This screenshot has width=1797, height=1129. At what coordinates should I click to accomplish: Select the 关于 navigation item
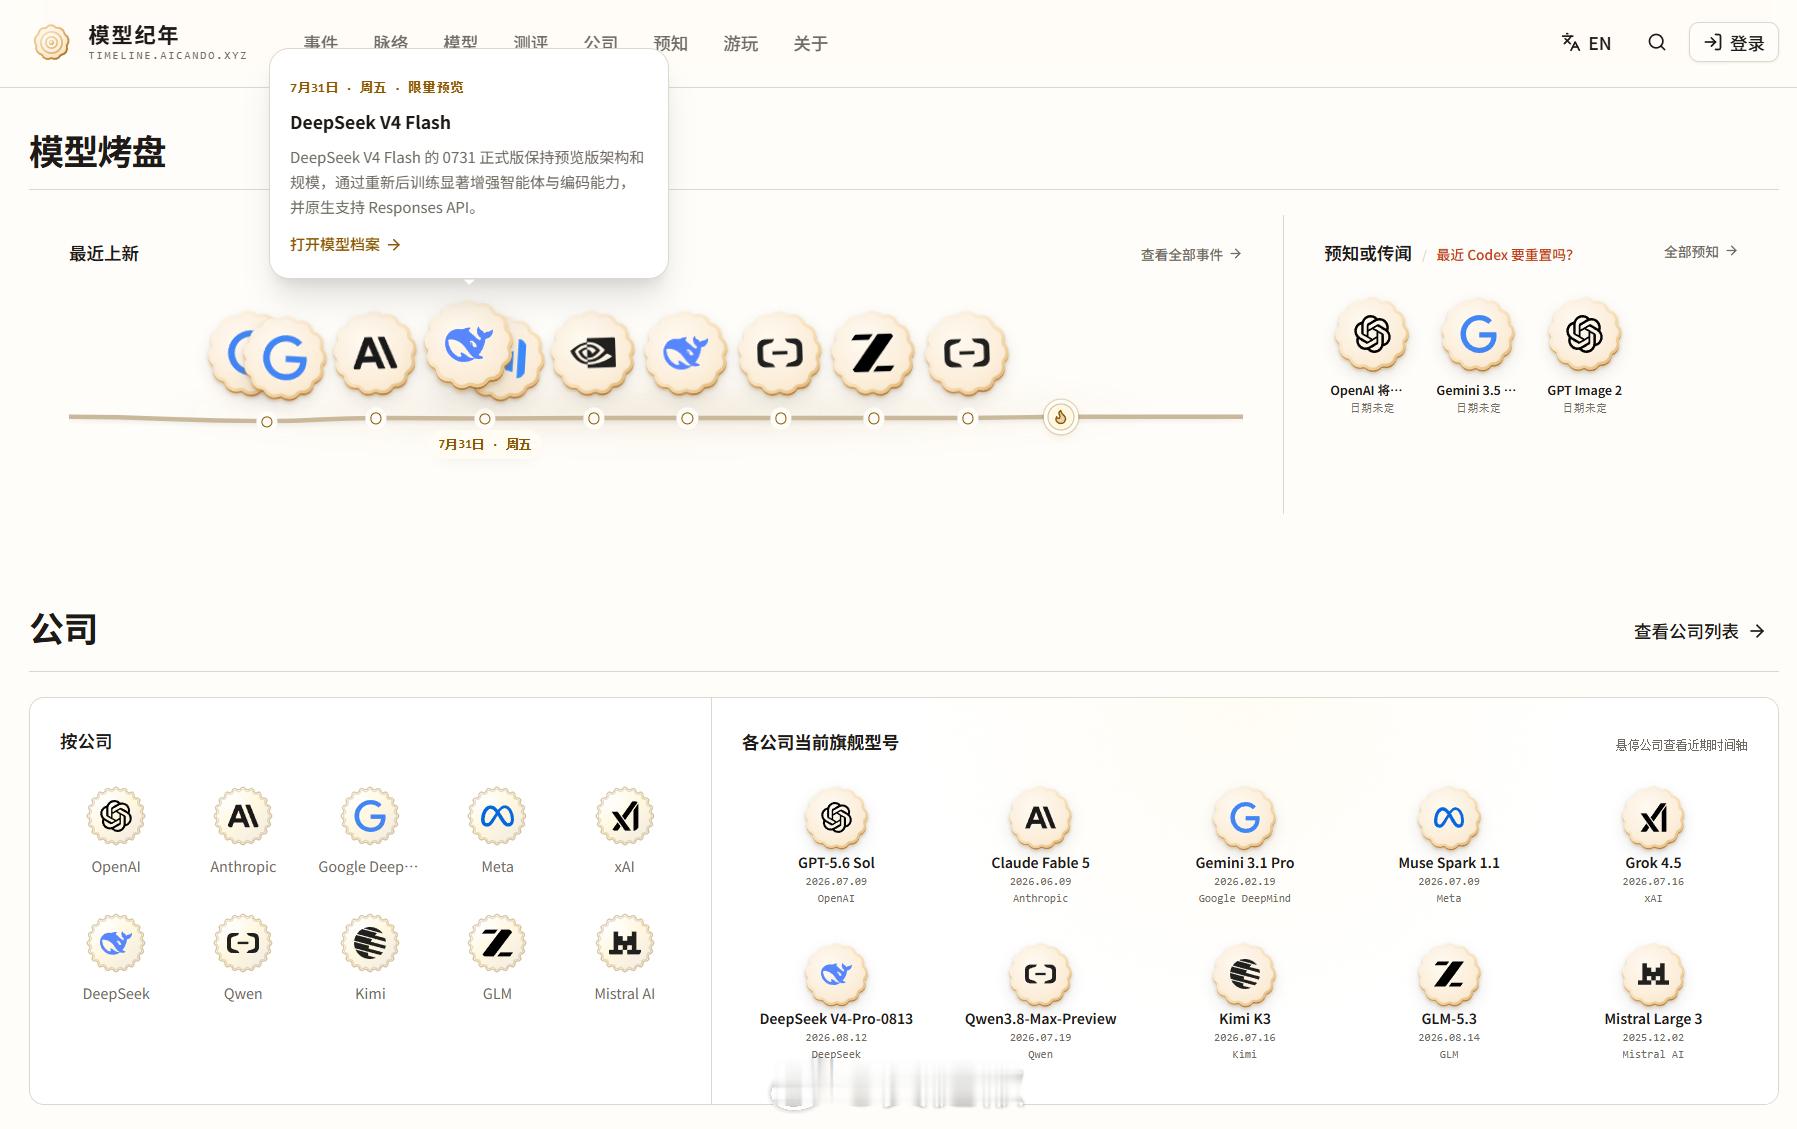pyautogui.click(x=810, y=44)
